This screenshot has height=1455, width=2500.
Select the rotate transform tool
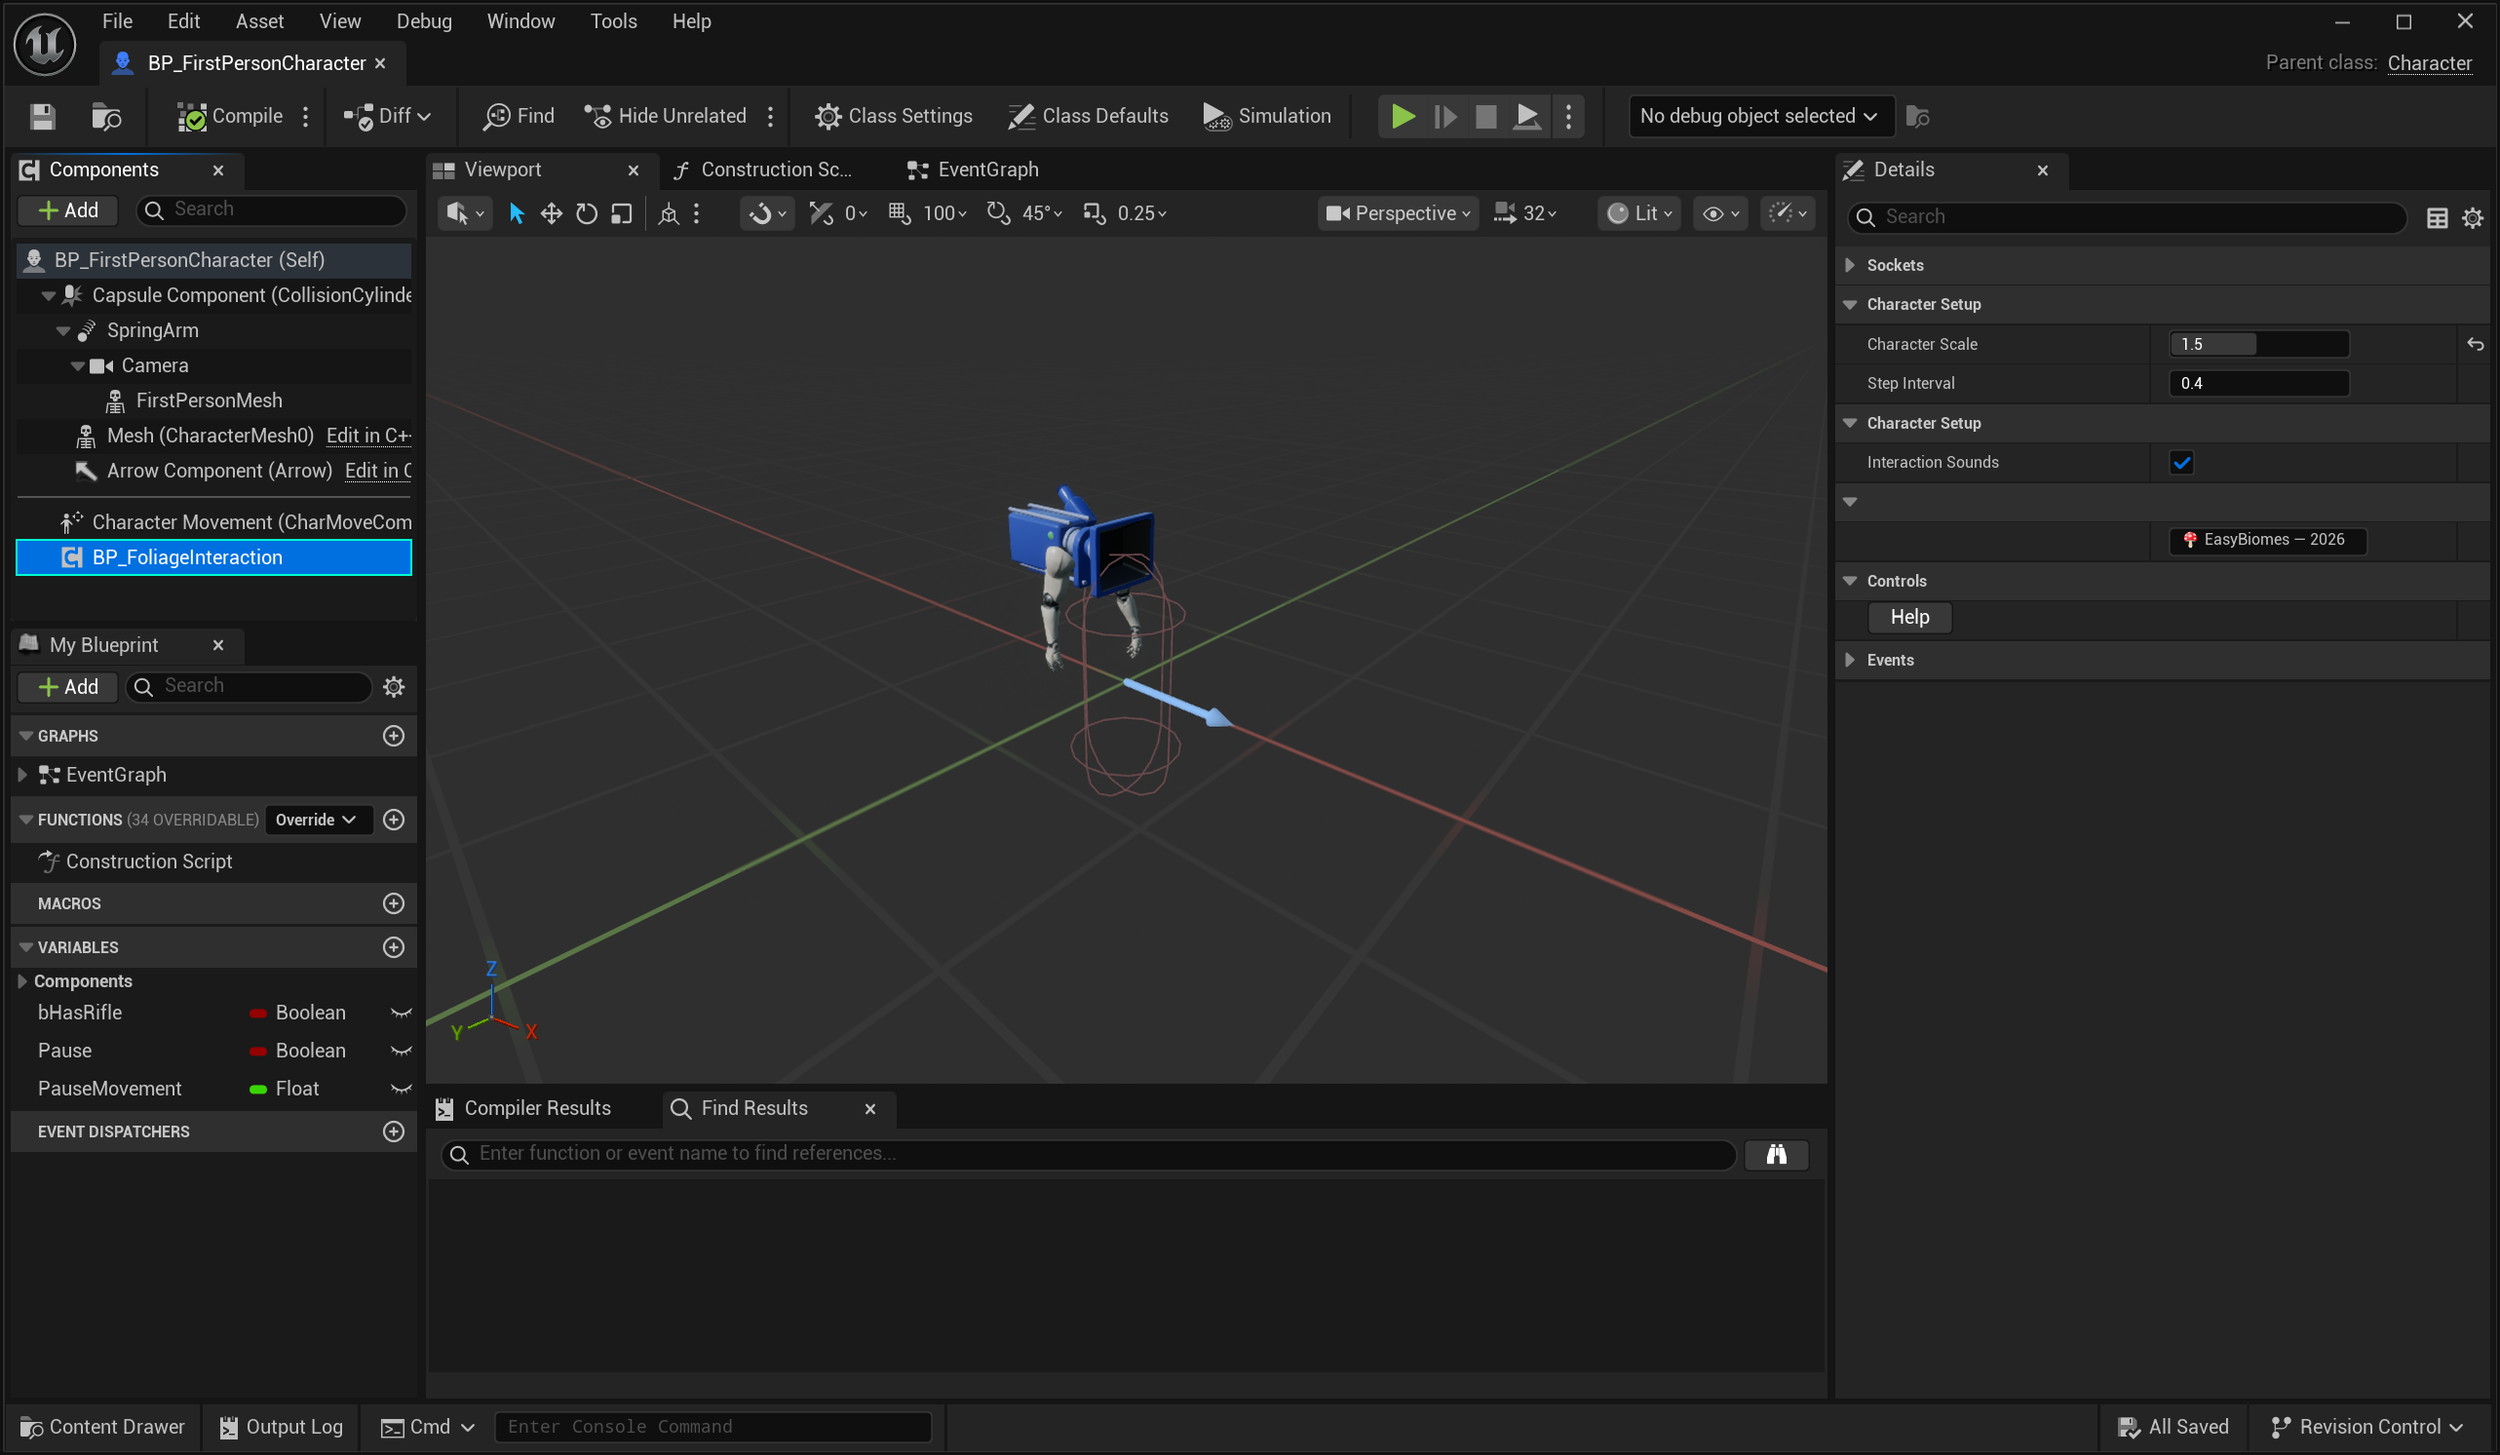pyautogui.click(x=587, y=213)
